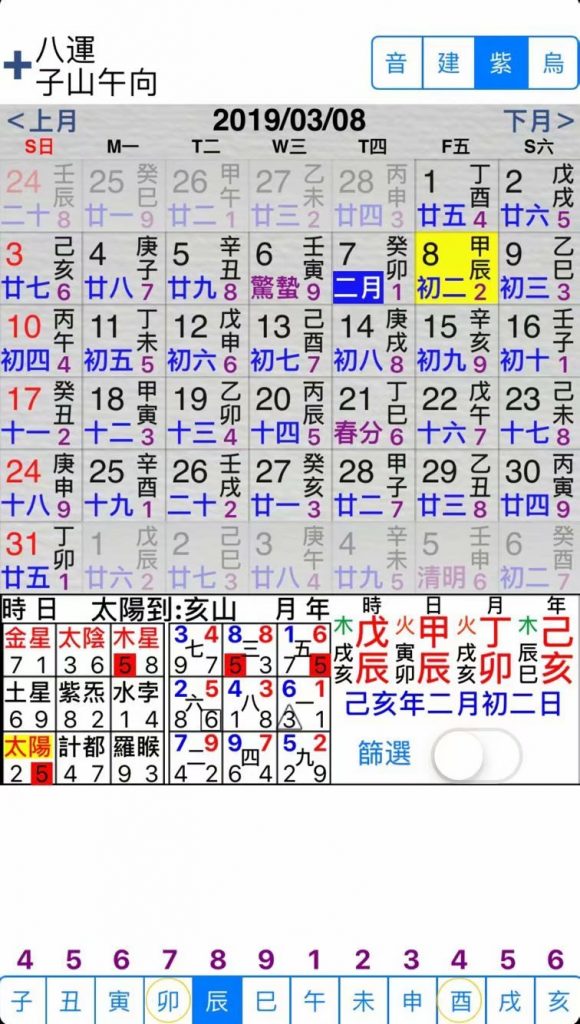
Task: Select the circled 卯 hour button
Action: 168,1000
